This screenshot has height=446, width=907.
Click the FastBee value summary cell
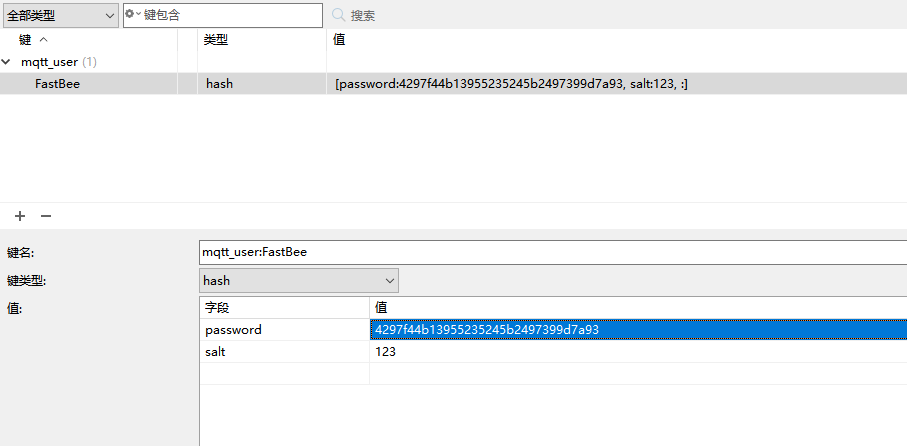617,84
